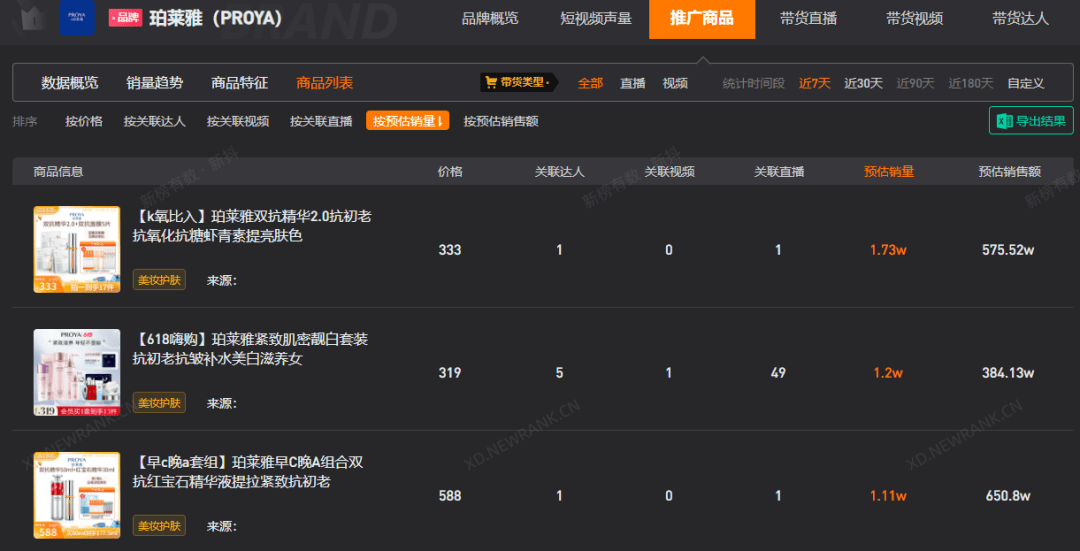1080x551 pixels.
Task: Click price value 319
Action: tap(450, 373)
